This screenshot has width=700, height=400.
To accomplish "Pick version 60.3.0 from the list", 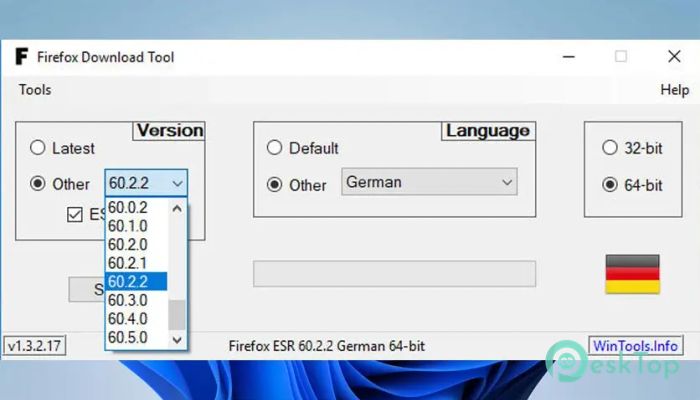I will [x=137, y=300].
